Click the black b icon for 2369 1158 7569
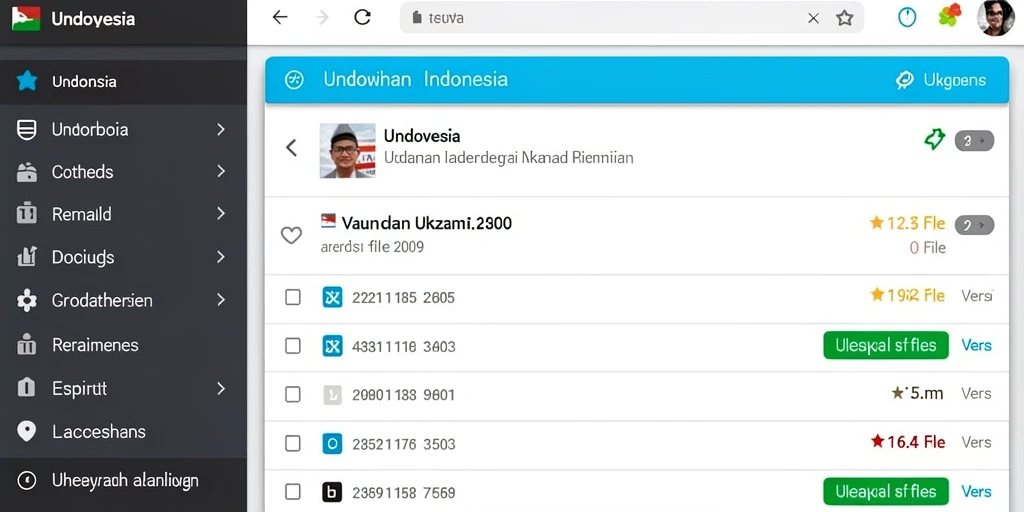Viewport: 1024px width, 512px height. coord(332,492)
